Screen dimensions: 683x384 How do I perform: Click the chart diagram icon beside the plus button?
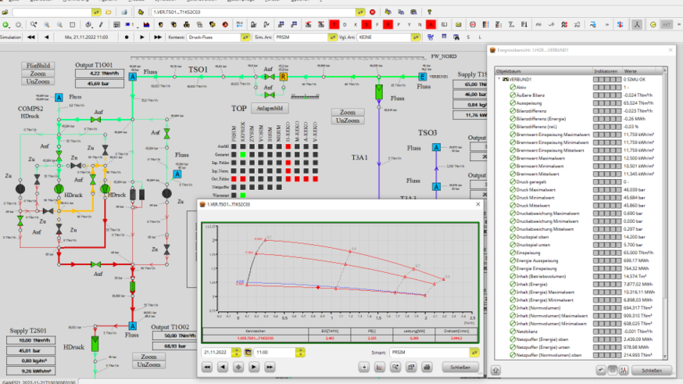(379, 367)
